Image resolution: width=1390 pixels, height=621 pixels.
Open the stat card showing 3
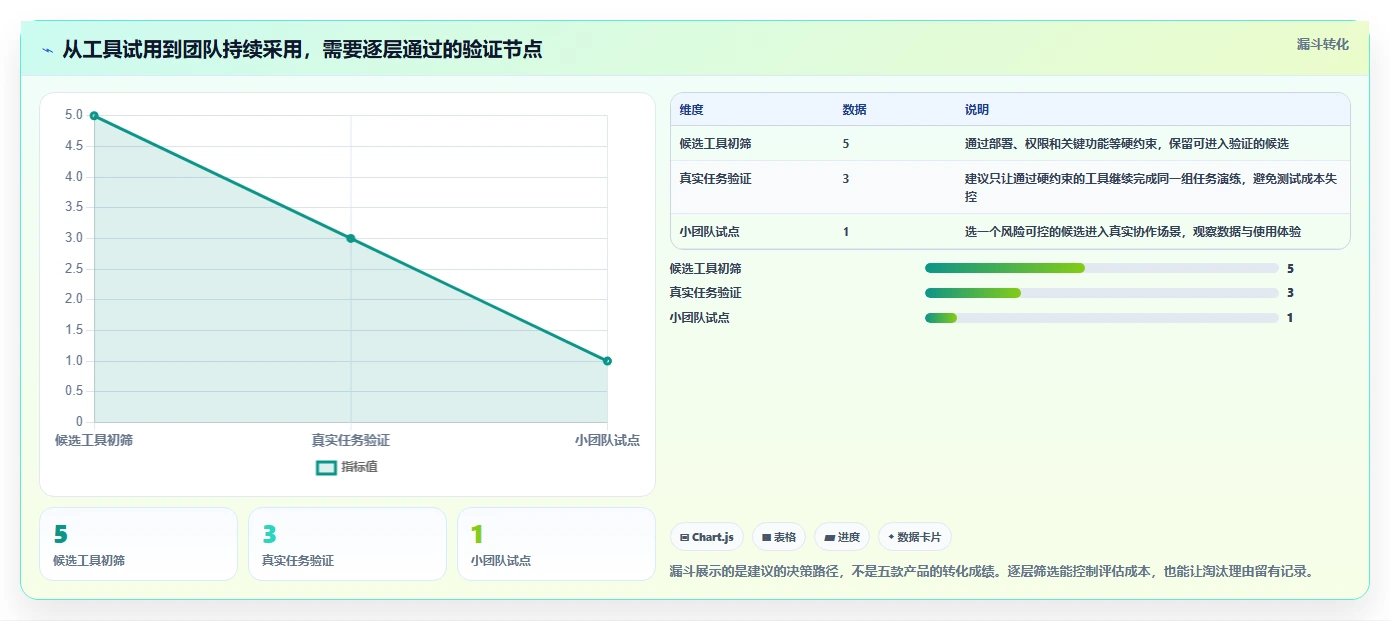347,544
